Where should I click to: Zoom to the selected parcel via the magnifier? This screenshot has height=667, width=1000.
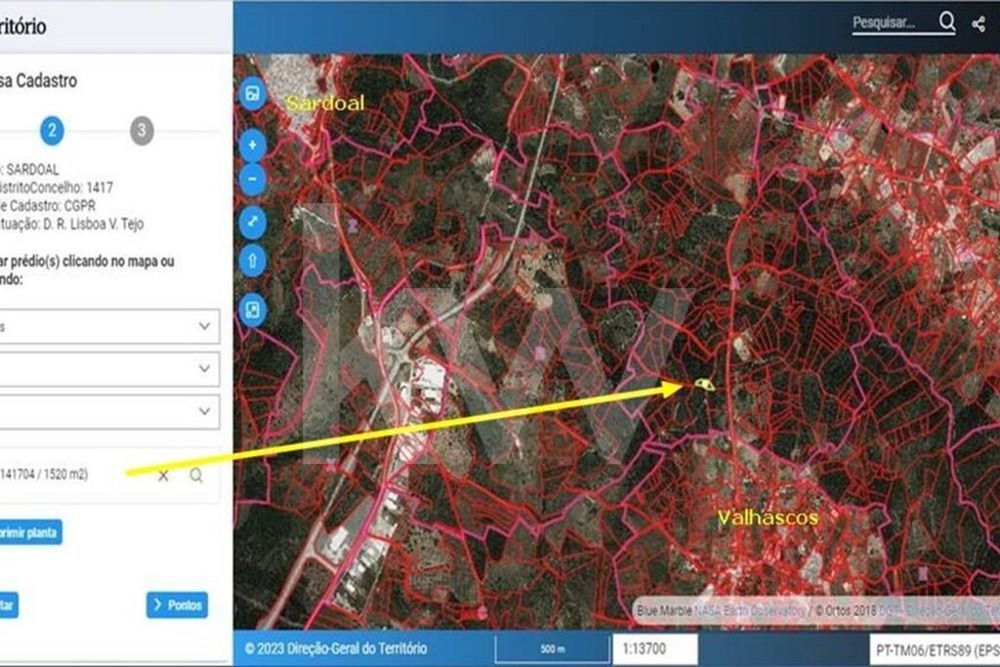click(x=196, y=475)
